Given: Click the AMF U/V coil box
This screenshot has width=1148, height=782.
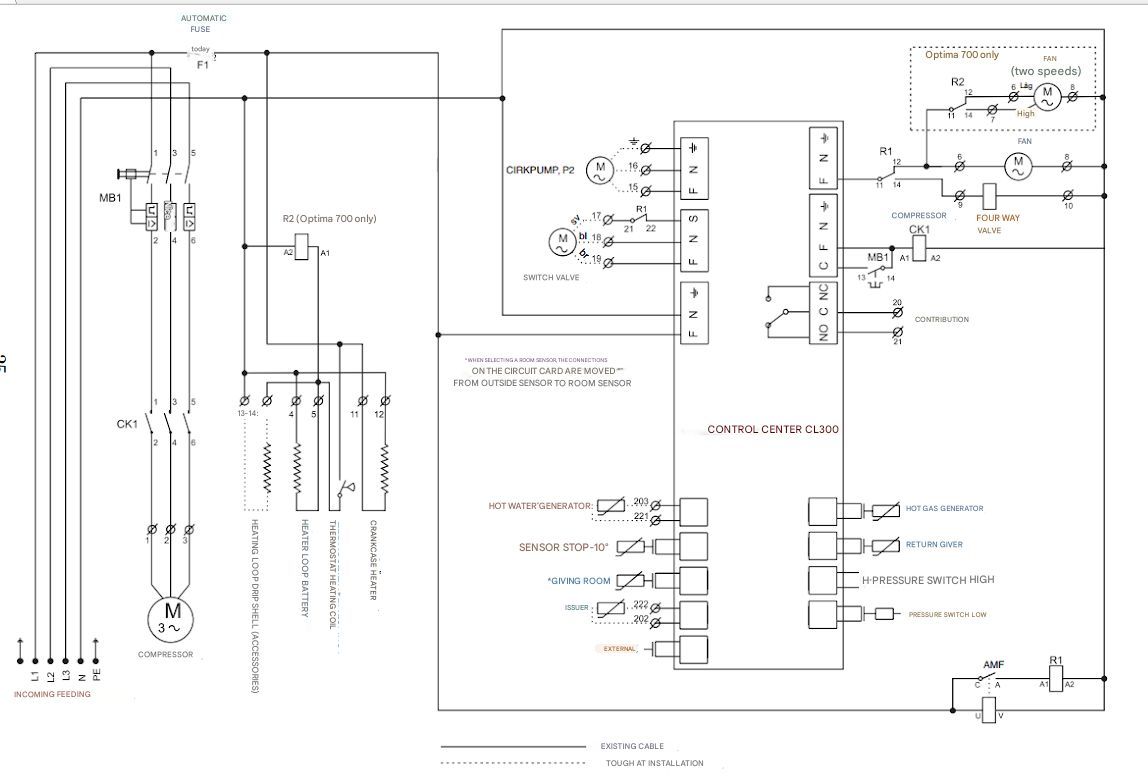Looking at the screenshot, I should click(x=989, y=710).
